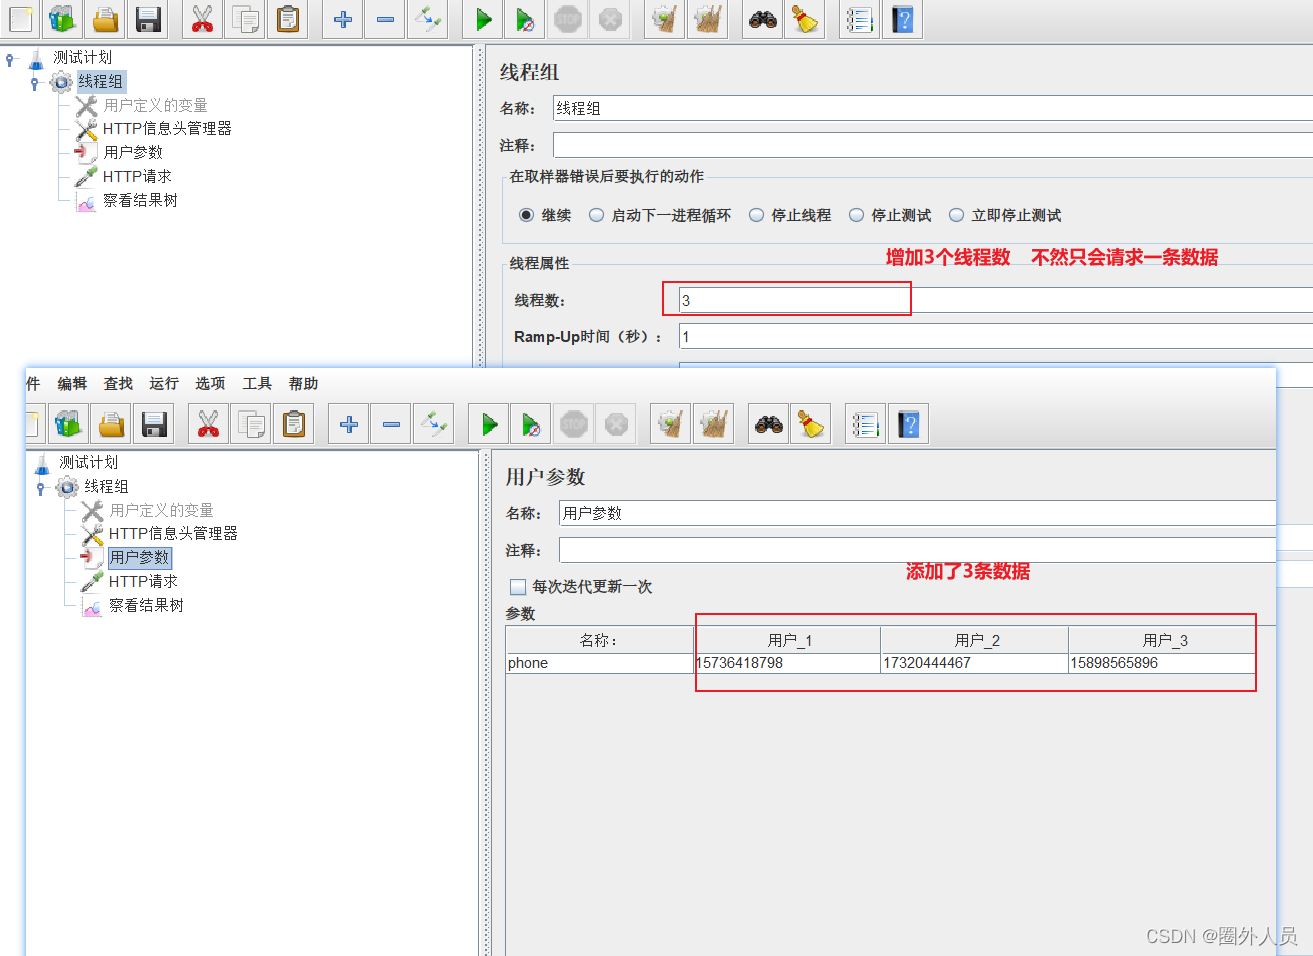Select the 停止测试 radio option
The width and height of the screenshot is (1313, 956).
[x=856, y=215]
